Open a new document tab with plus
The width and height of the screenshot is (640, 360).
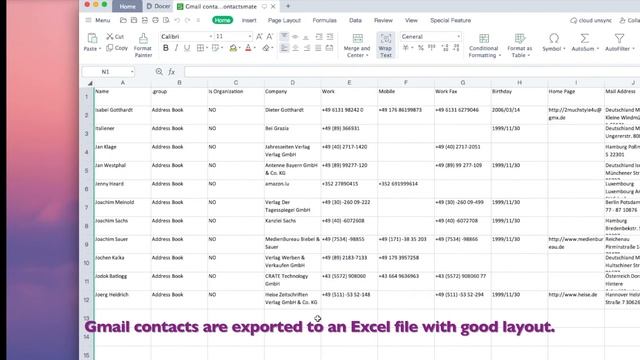coord(288,6)
